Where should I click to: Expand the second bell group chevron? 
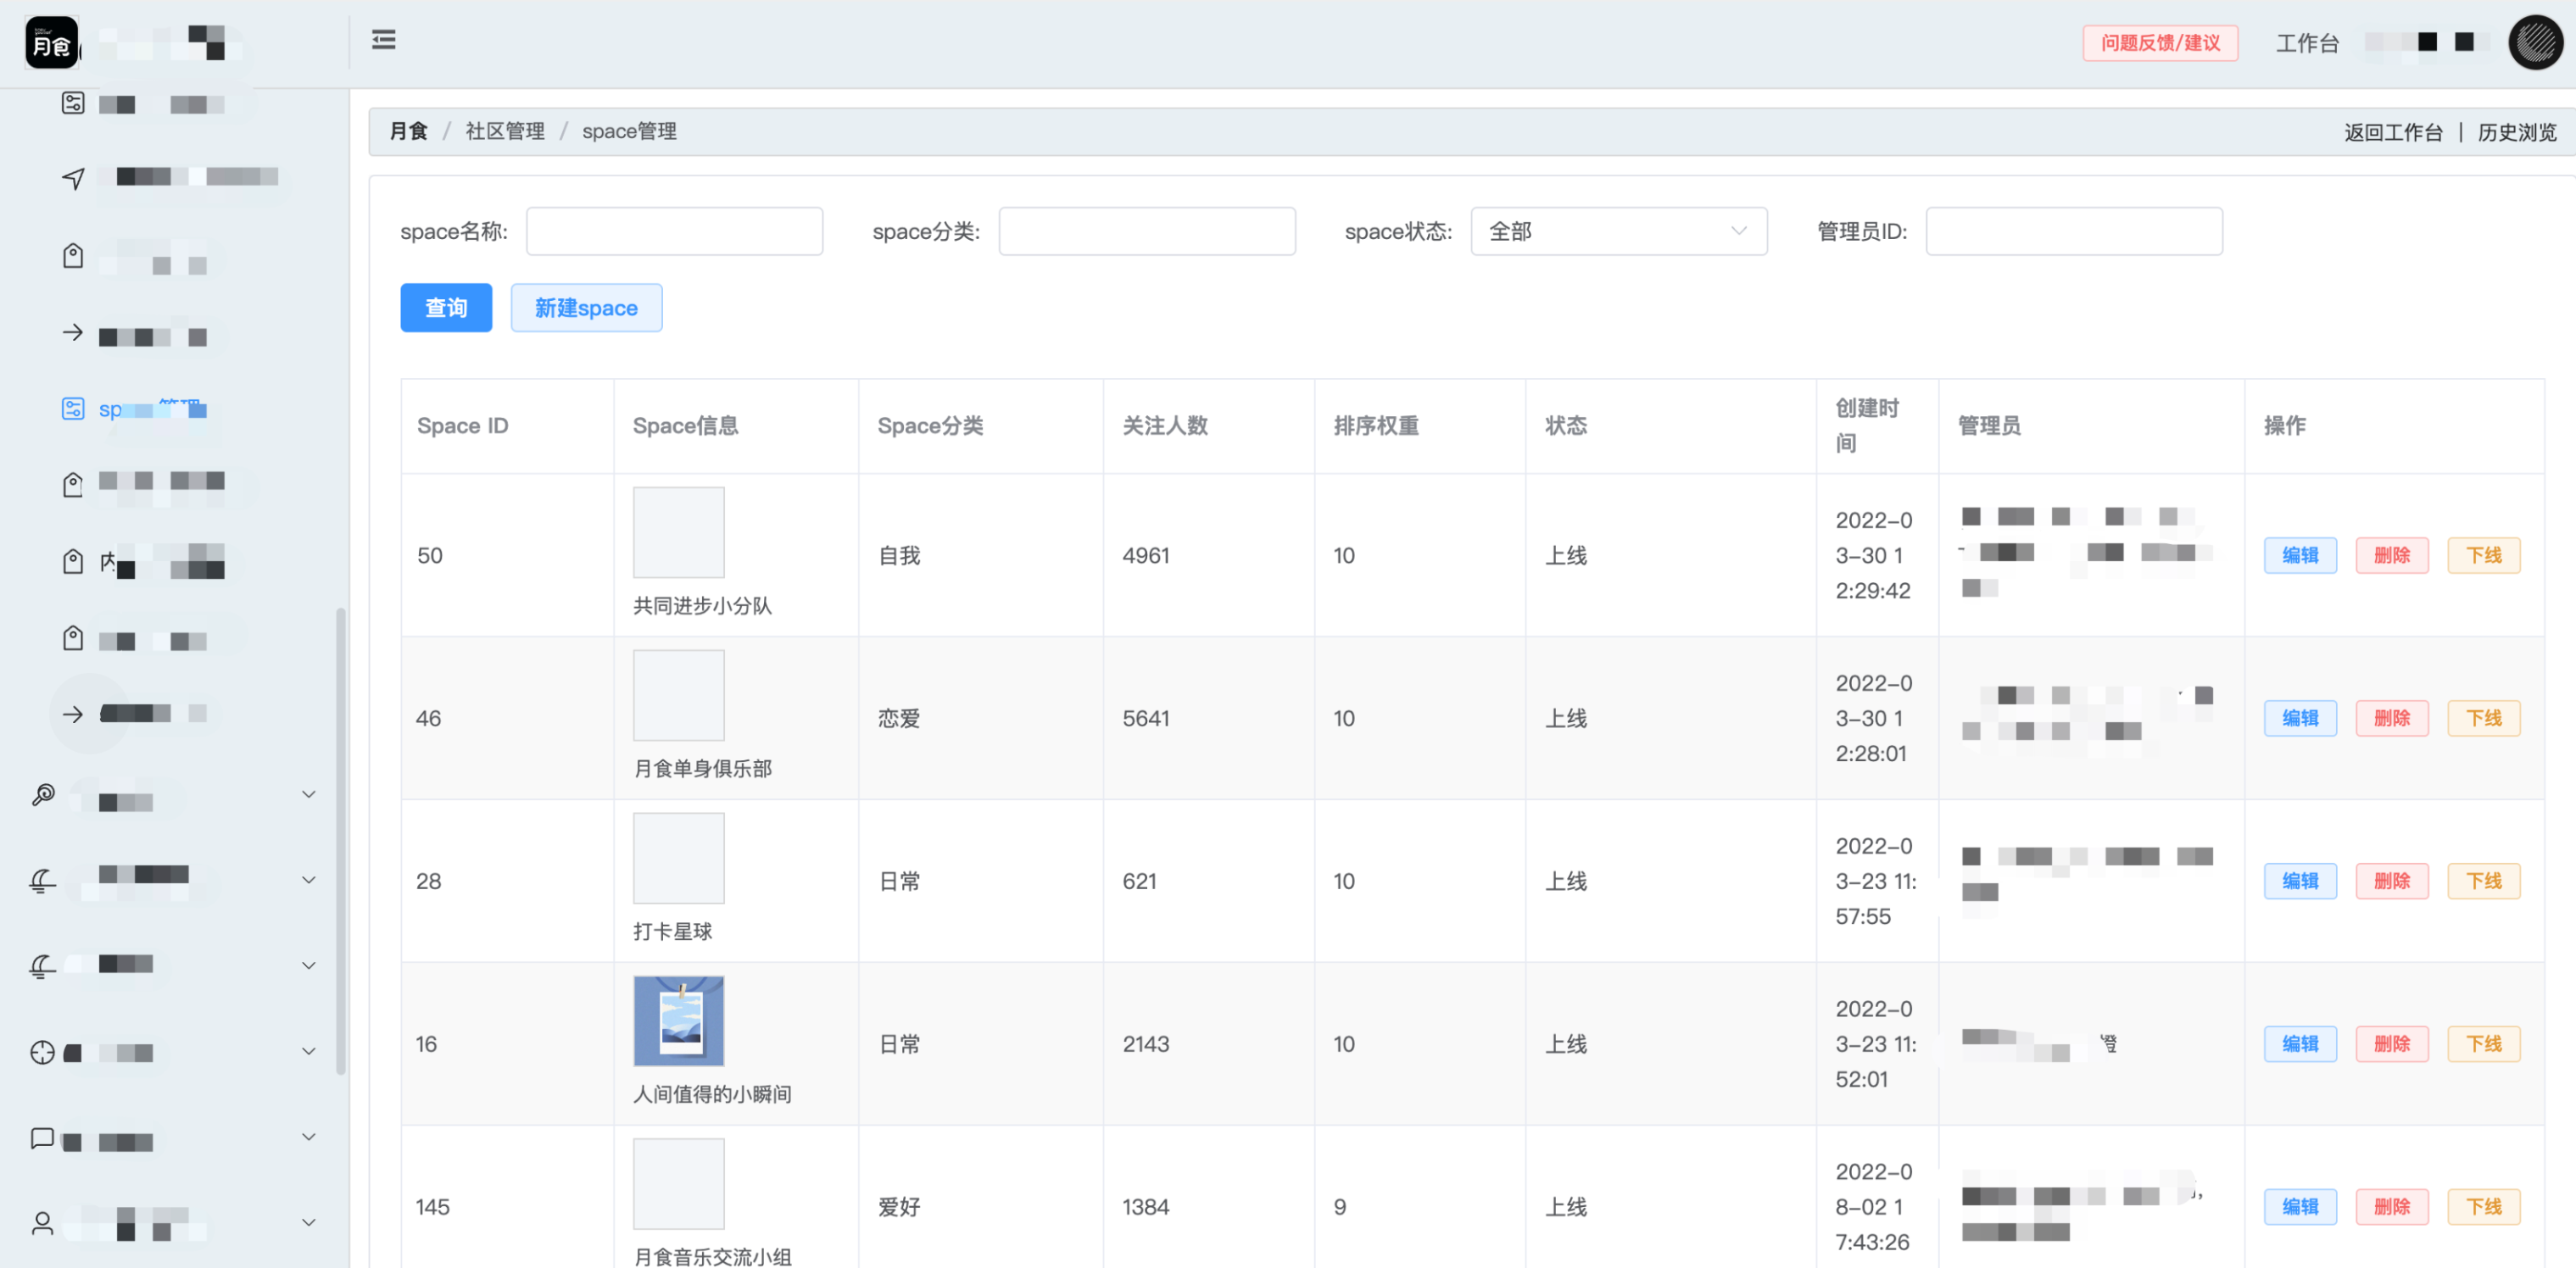309,966
